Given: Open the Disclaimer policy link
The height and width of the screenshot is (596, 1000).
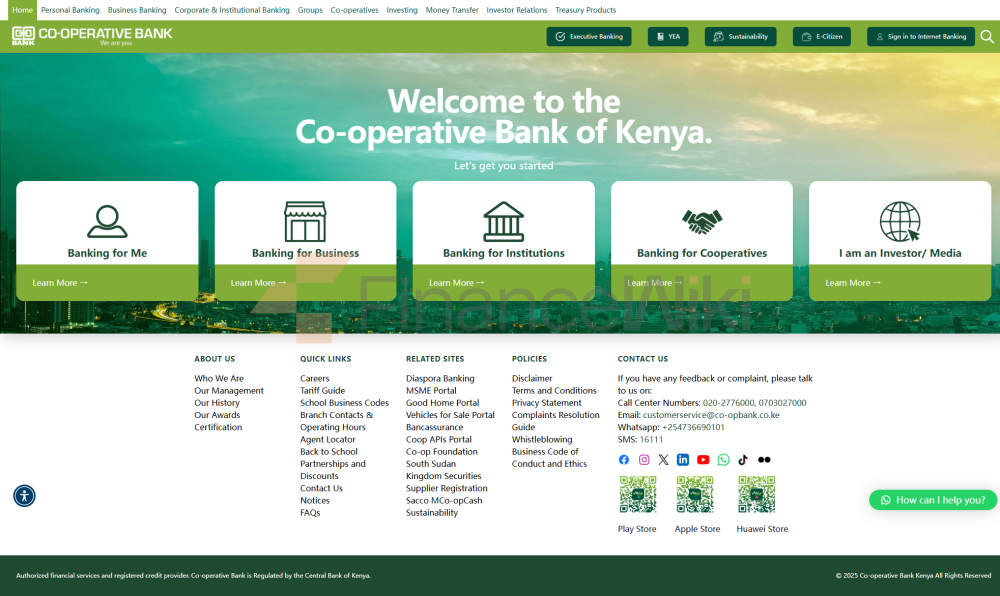Looking at the screenshot, I should pyautogui.click(x=532, y=378).
